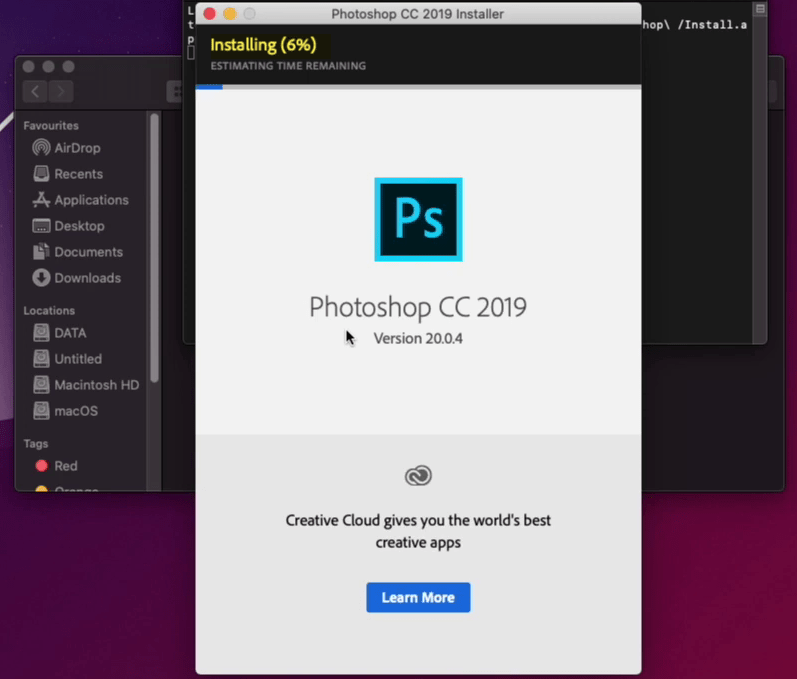Click the installation progress bar
797x679 pixels.
tap(418, 87)
